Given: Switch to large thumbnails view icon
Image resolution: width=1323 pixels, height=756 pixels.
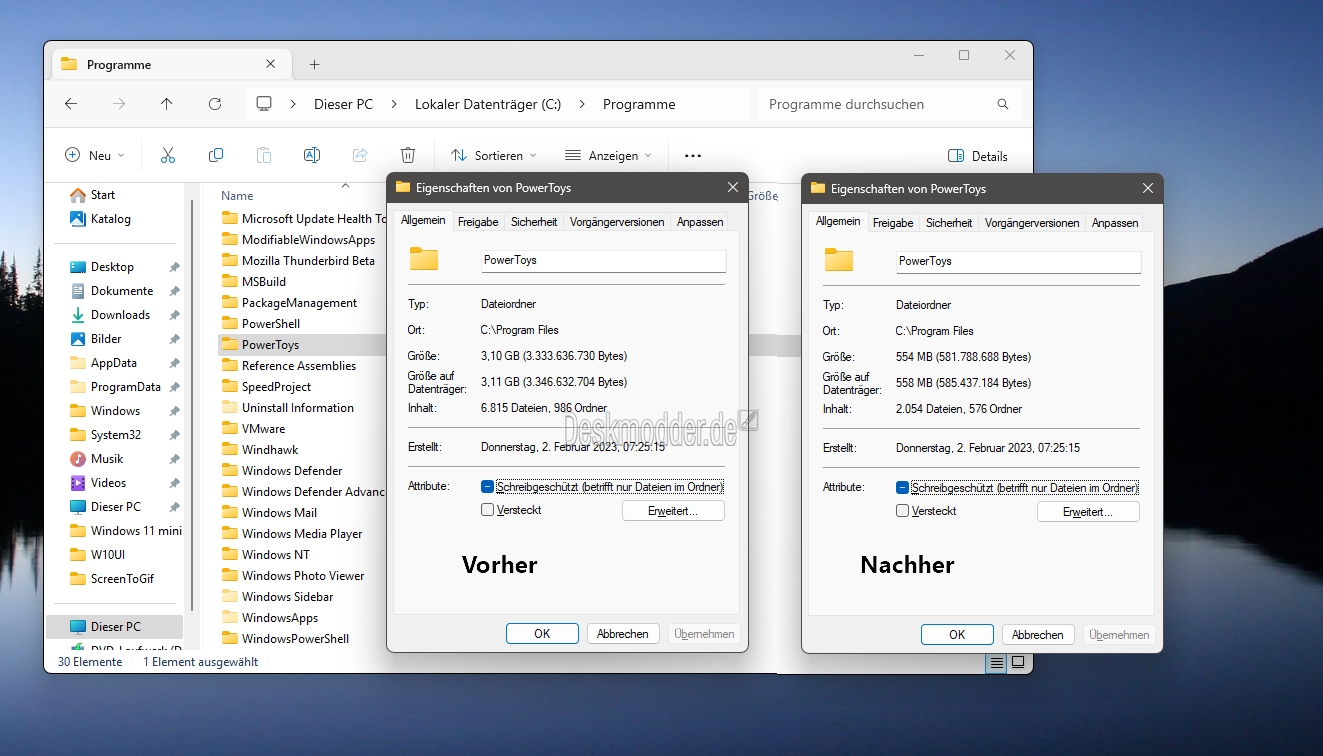Looking at the screenshot, I should [x=1018, y=662].
